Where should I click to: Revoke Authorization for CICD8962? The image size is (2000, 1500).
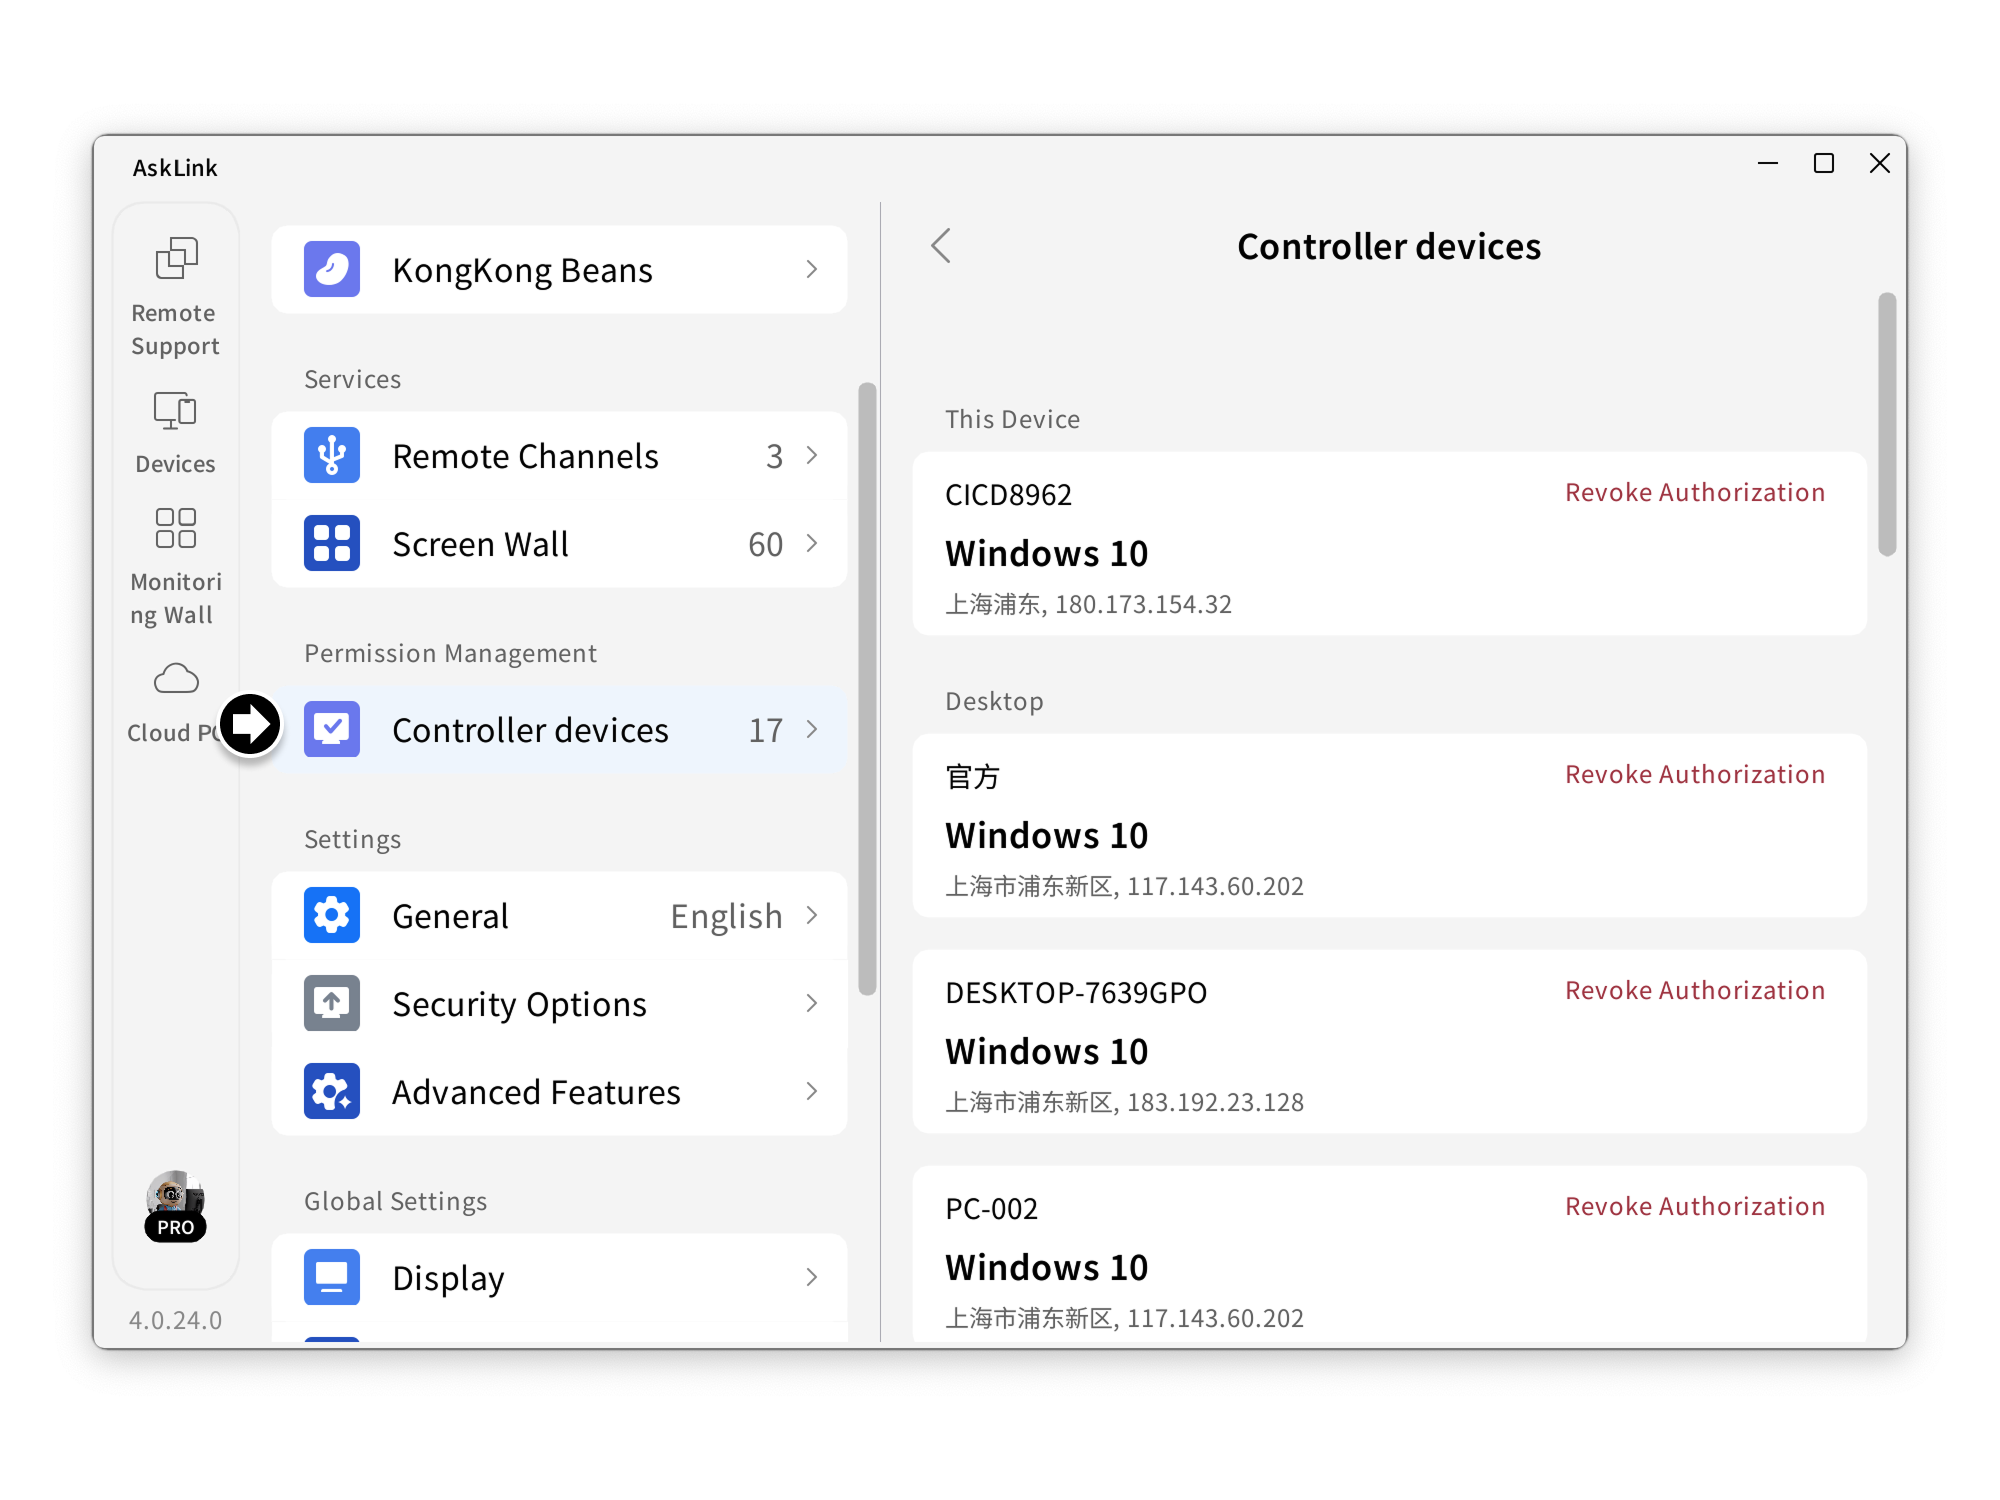(x=1694, y=493)
